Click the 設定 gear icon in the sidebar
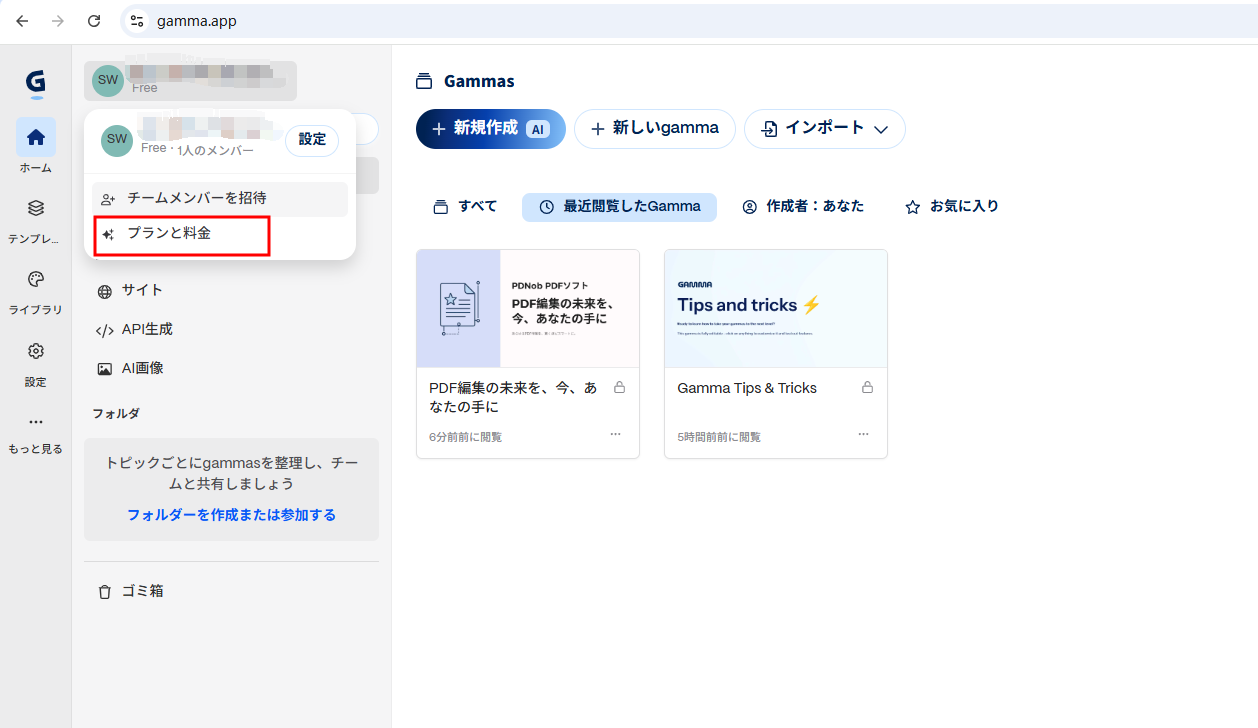Screen dimensions: 1258x728 point(35,350)
